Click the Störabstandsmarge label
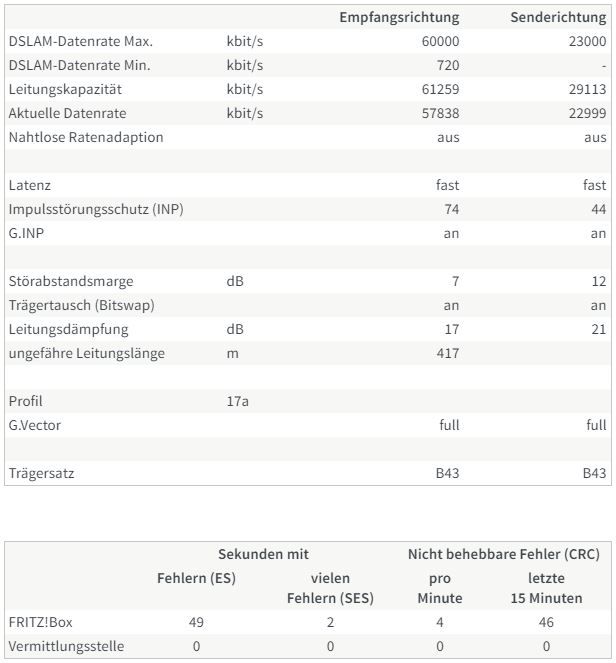The height and width of the screenshot is (663, 616). pyautogui.click(x=71, y=281)
